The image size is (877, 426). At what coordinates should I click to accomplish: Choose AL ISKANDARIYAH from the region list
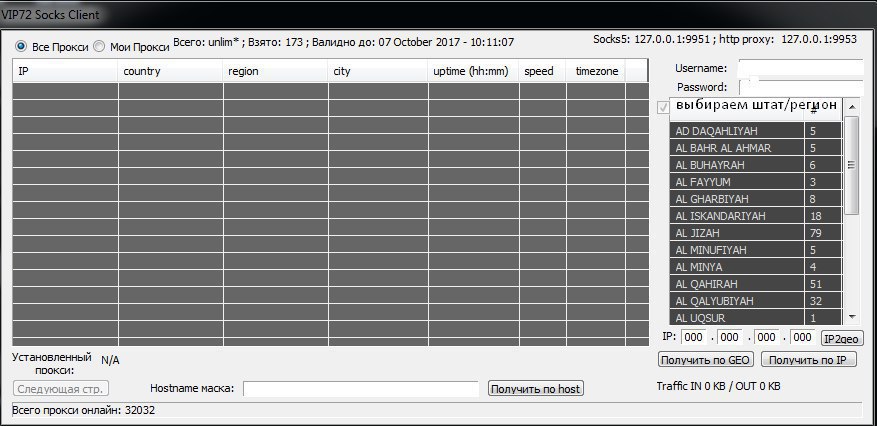coord(736,216)
